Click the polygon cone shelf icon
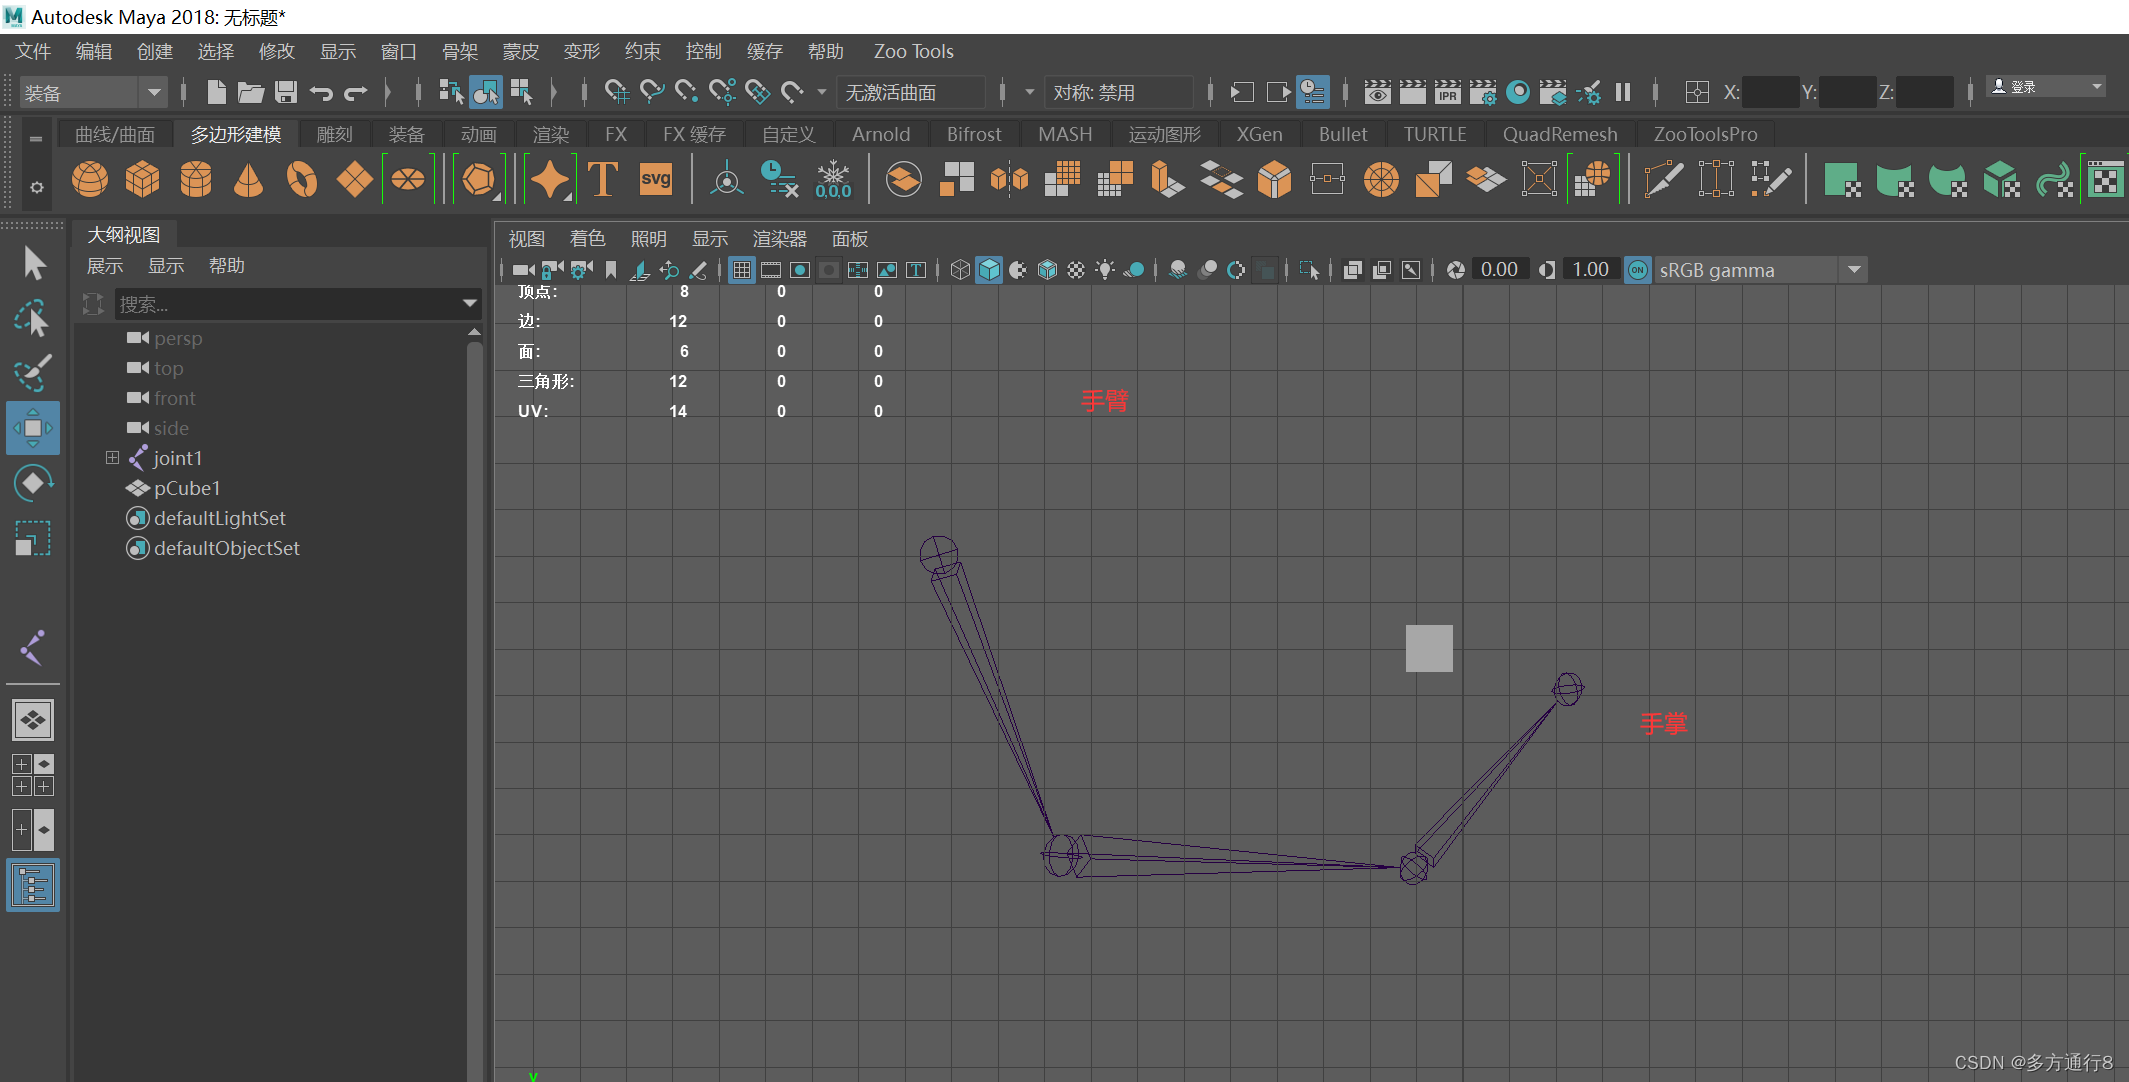The height and width of the screenshot is (1082, 2129). point(248,180)
